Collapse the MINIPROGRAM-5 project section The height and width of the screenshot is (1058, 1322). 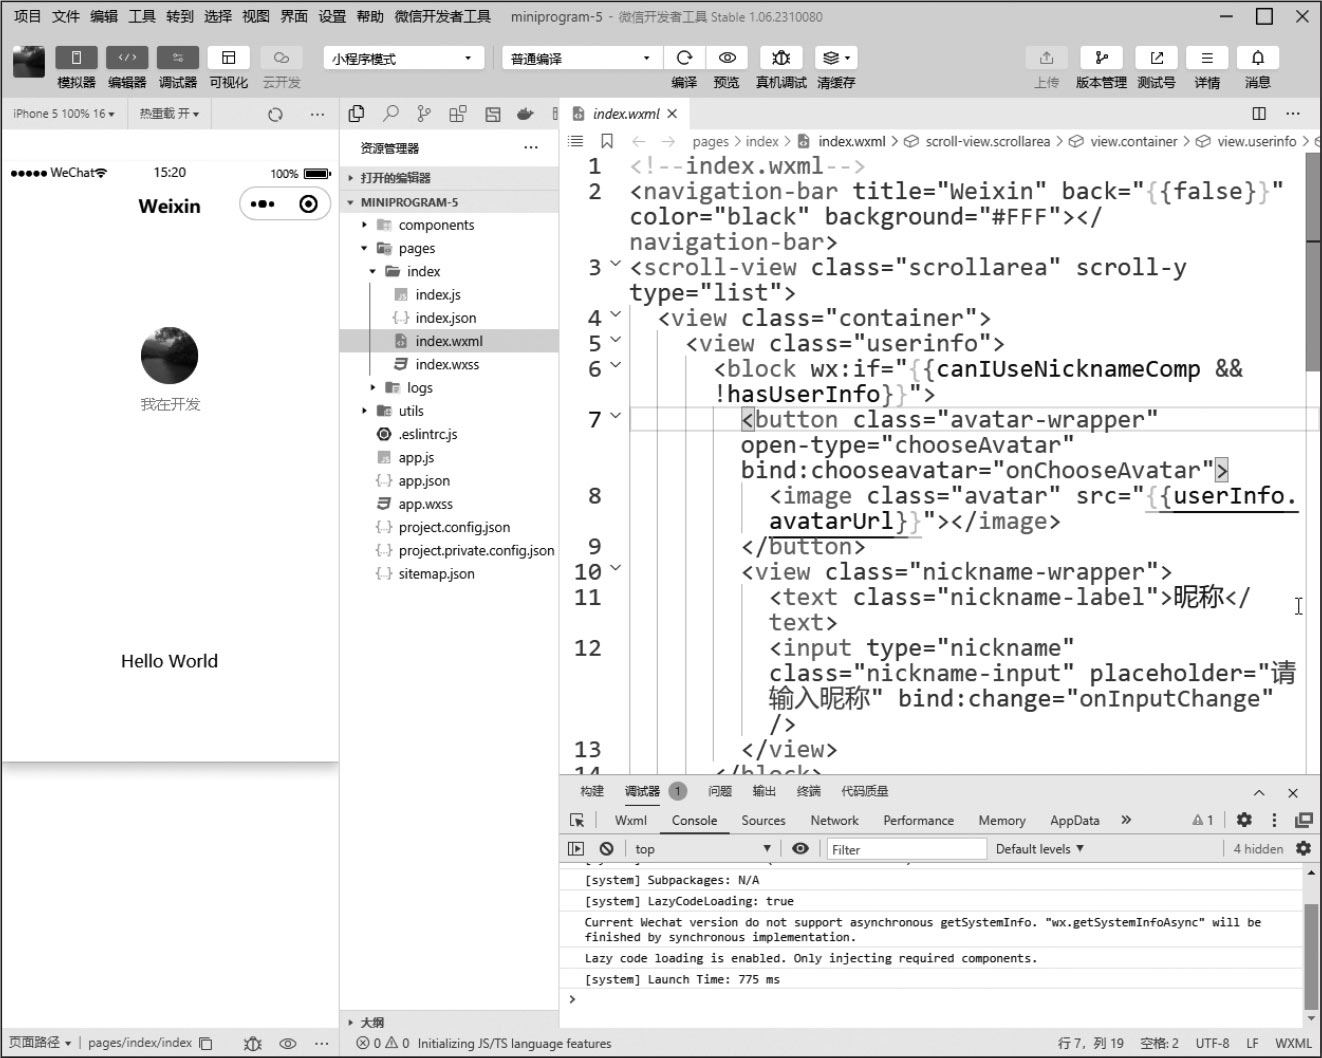click(x=449, y=202)
